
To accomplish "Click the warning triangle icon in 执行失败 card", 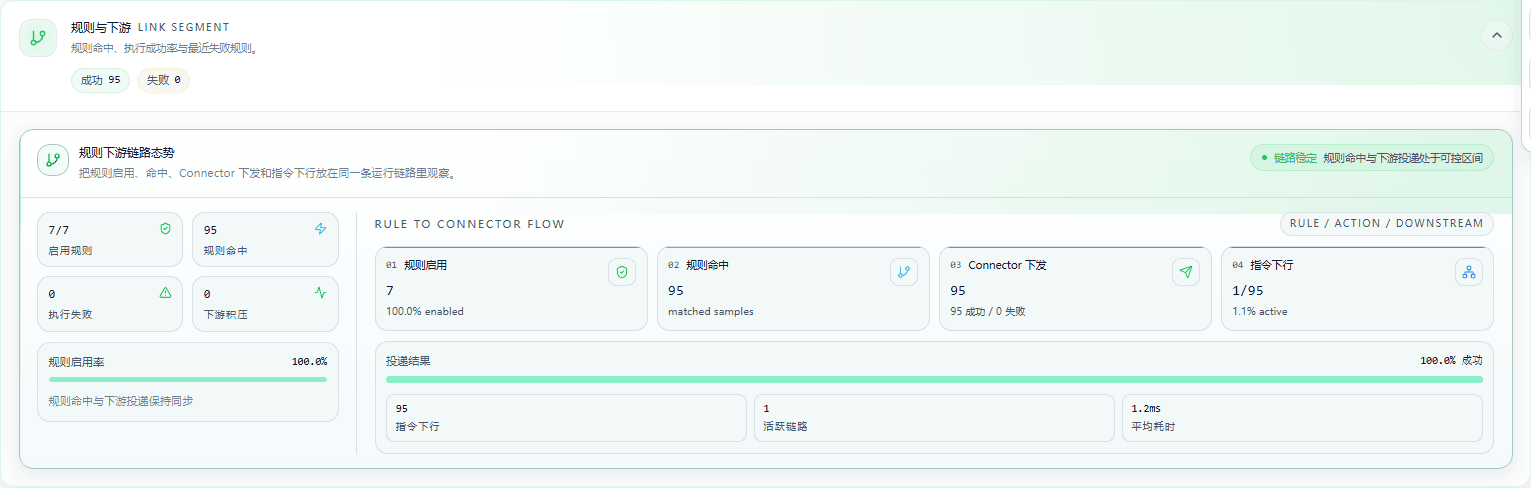I will pos(165,293).
